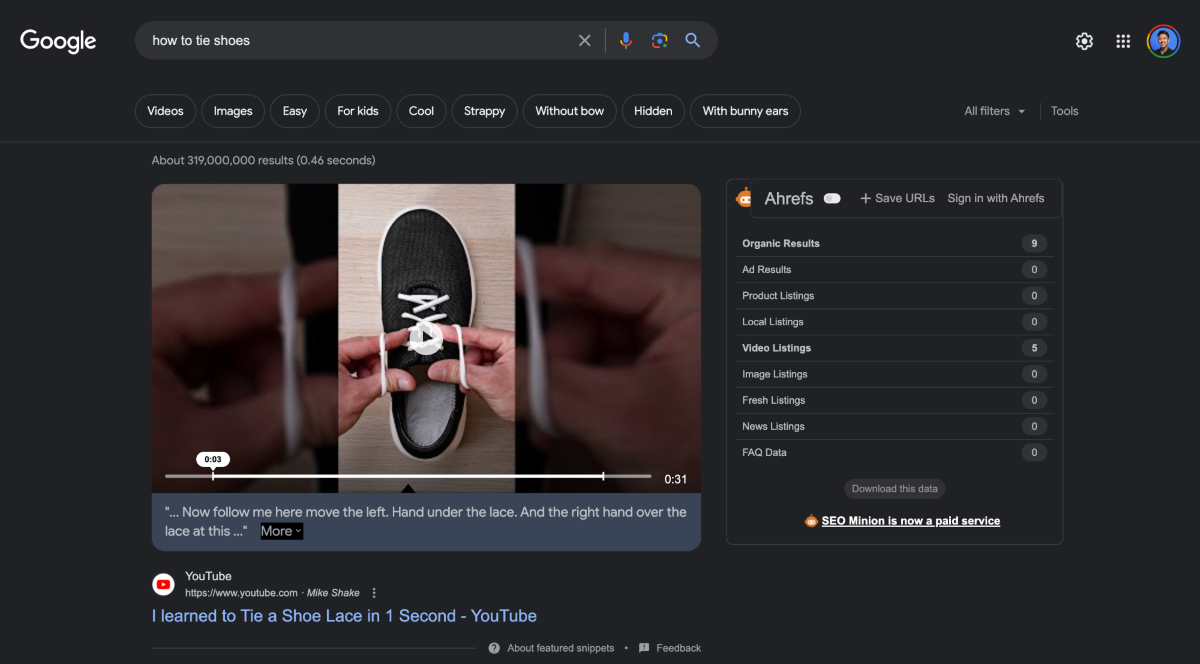Open I learned to Tie a Shoe Lace result
Viewport: 1200px width, 664px height.
344,616
